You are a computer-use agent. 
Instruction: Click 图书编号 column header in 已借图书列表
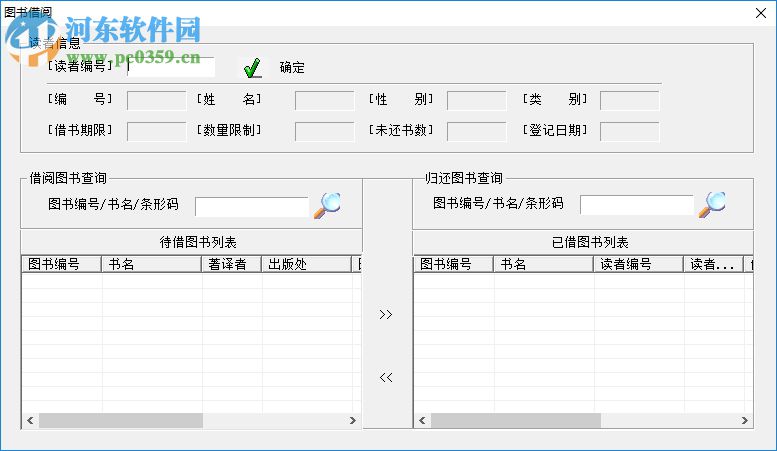coord(453,264)
